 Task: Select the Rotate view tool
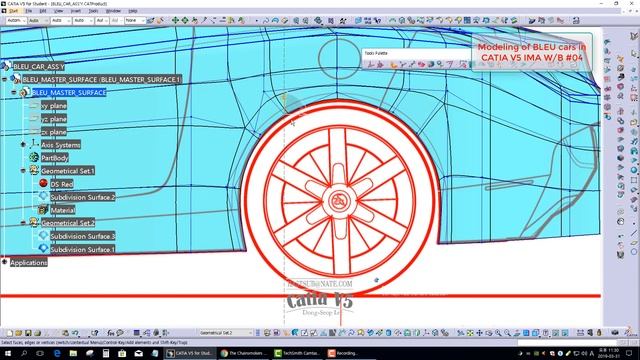(x=489, y=333)
